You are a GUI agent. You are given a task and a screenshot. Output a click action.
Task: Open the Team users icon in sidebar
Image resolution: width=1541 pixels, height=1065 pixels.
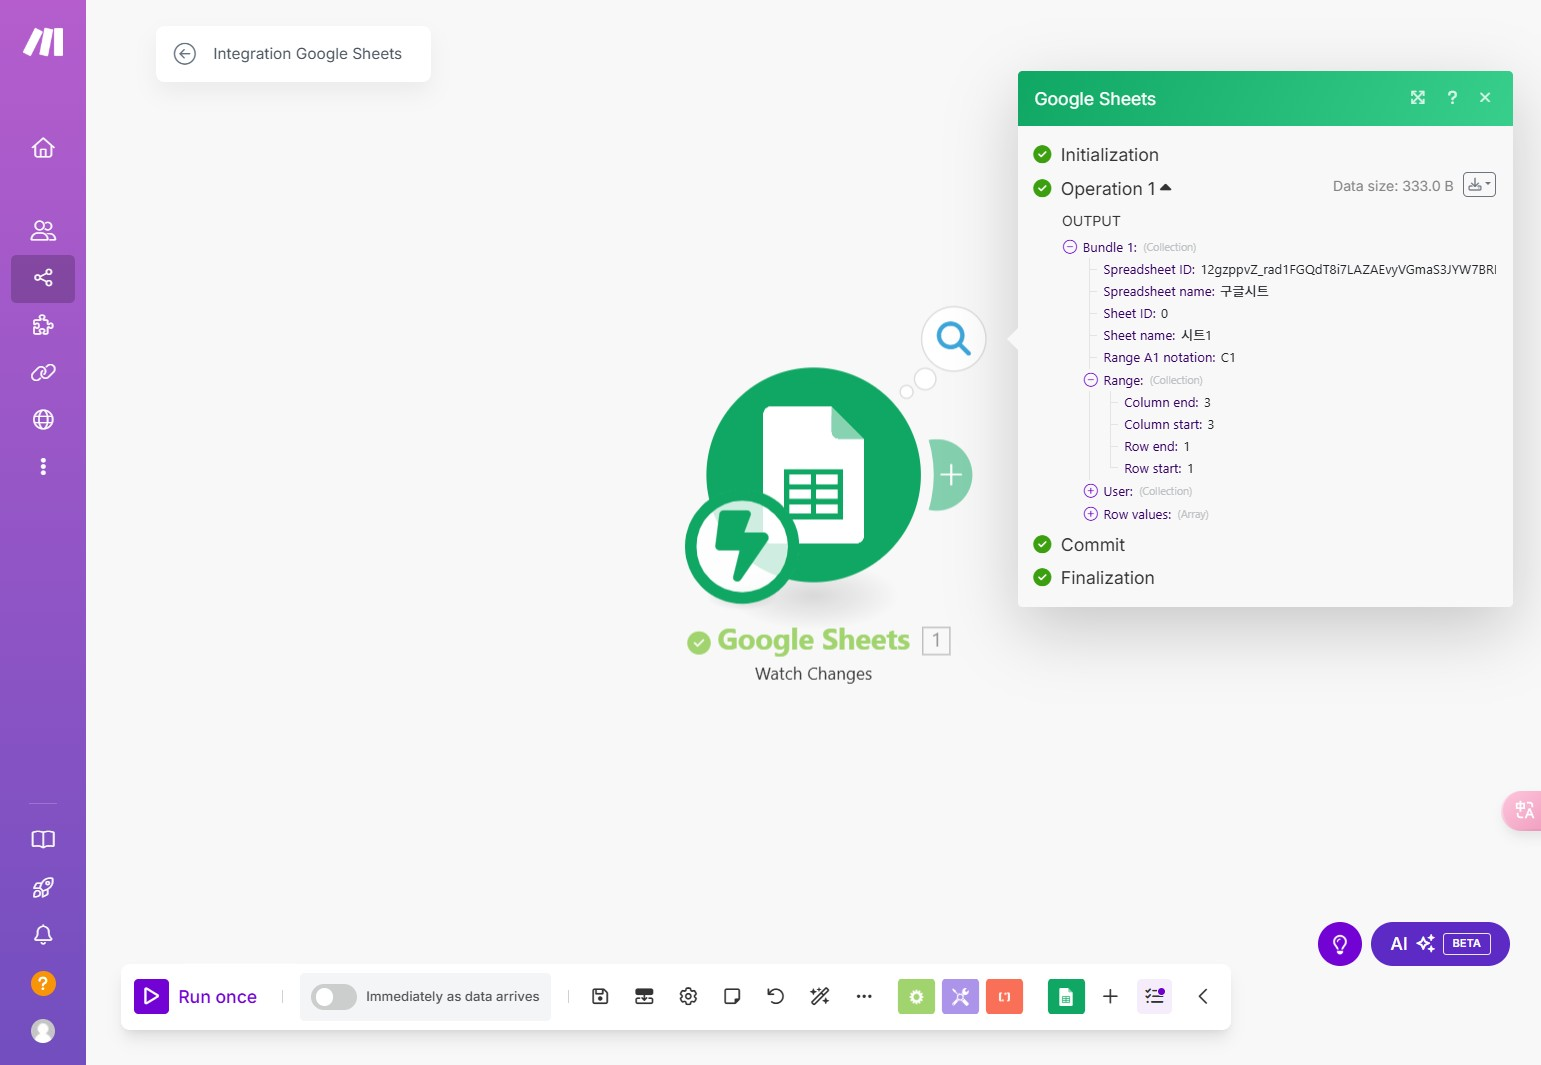tap(43, 231)
